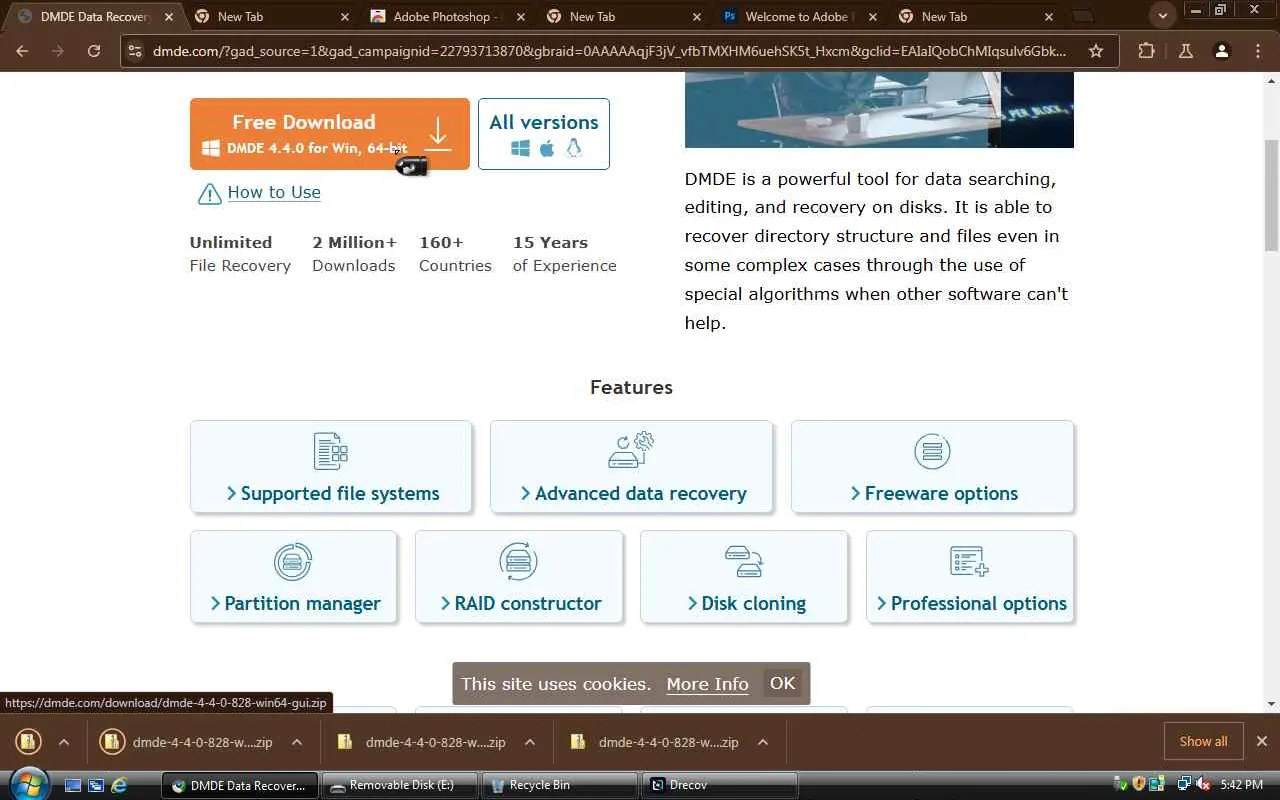Switch to Removable Disk (E:) taskbar window
1280x800 pixels.
(x=399, y=785)
